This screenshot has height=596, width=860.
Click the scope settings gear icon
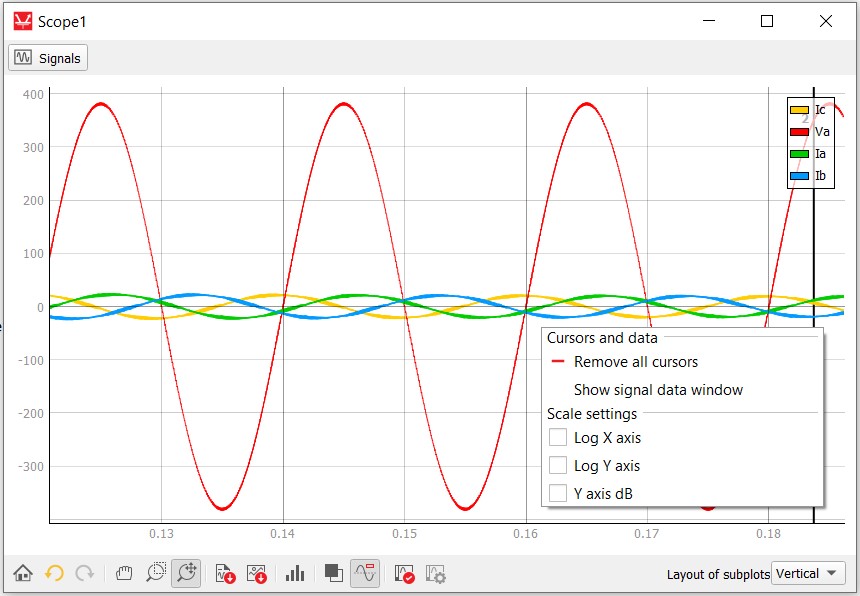pos(435,574)
